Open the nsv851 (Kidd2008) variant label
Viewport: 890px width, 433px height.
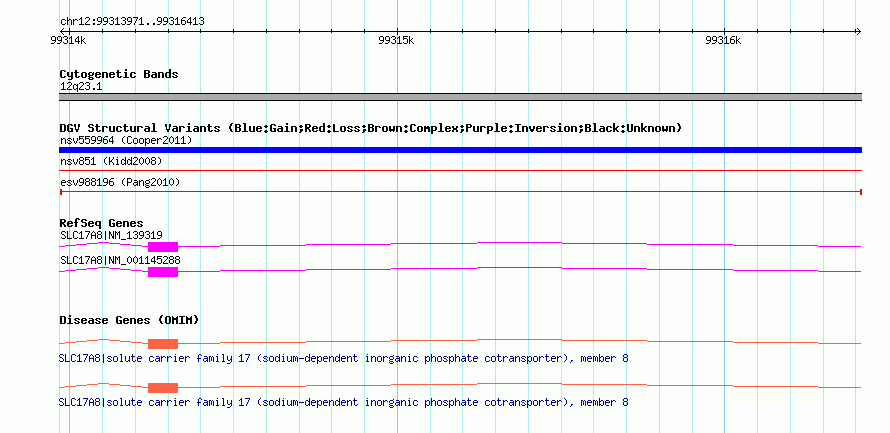pos(111,162)
